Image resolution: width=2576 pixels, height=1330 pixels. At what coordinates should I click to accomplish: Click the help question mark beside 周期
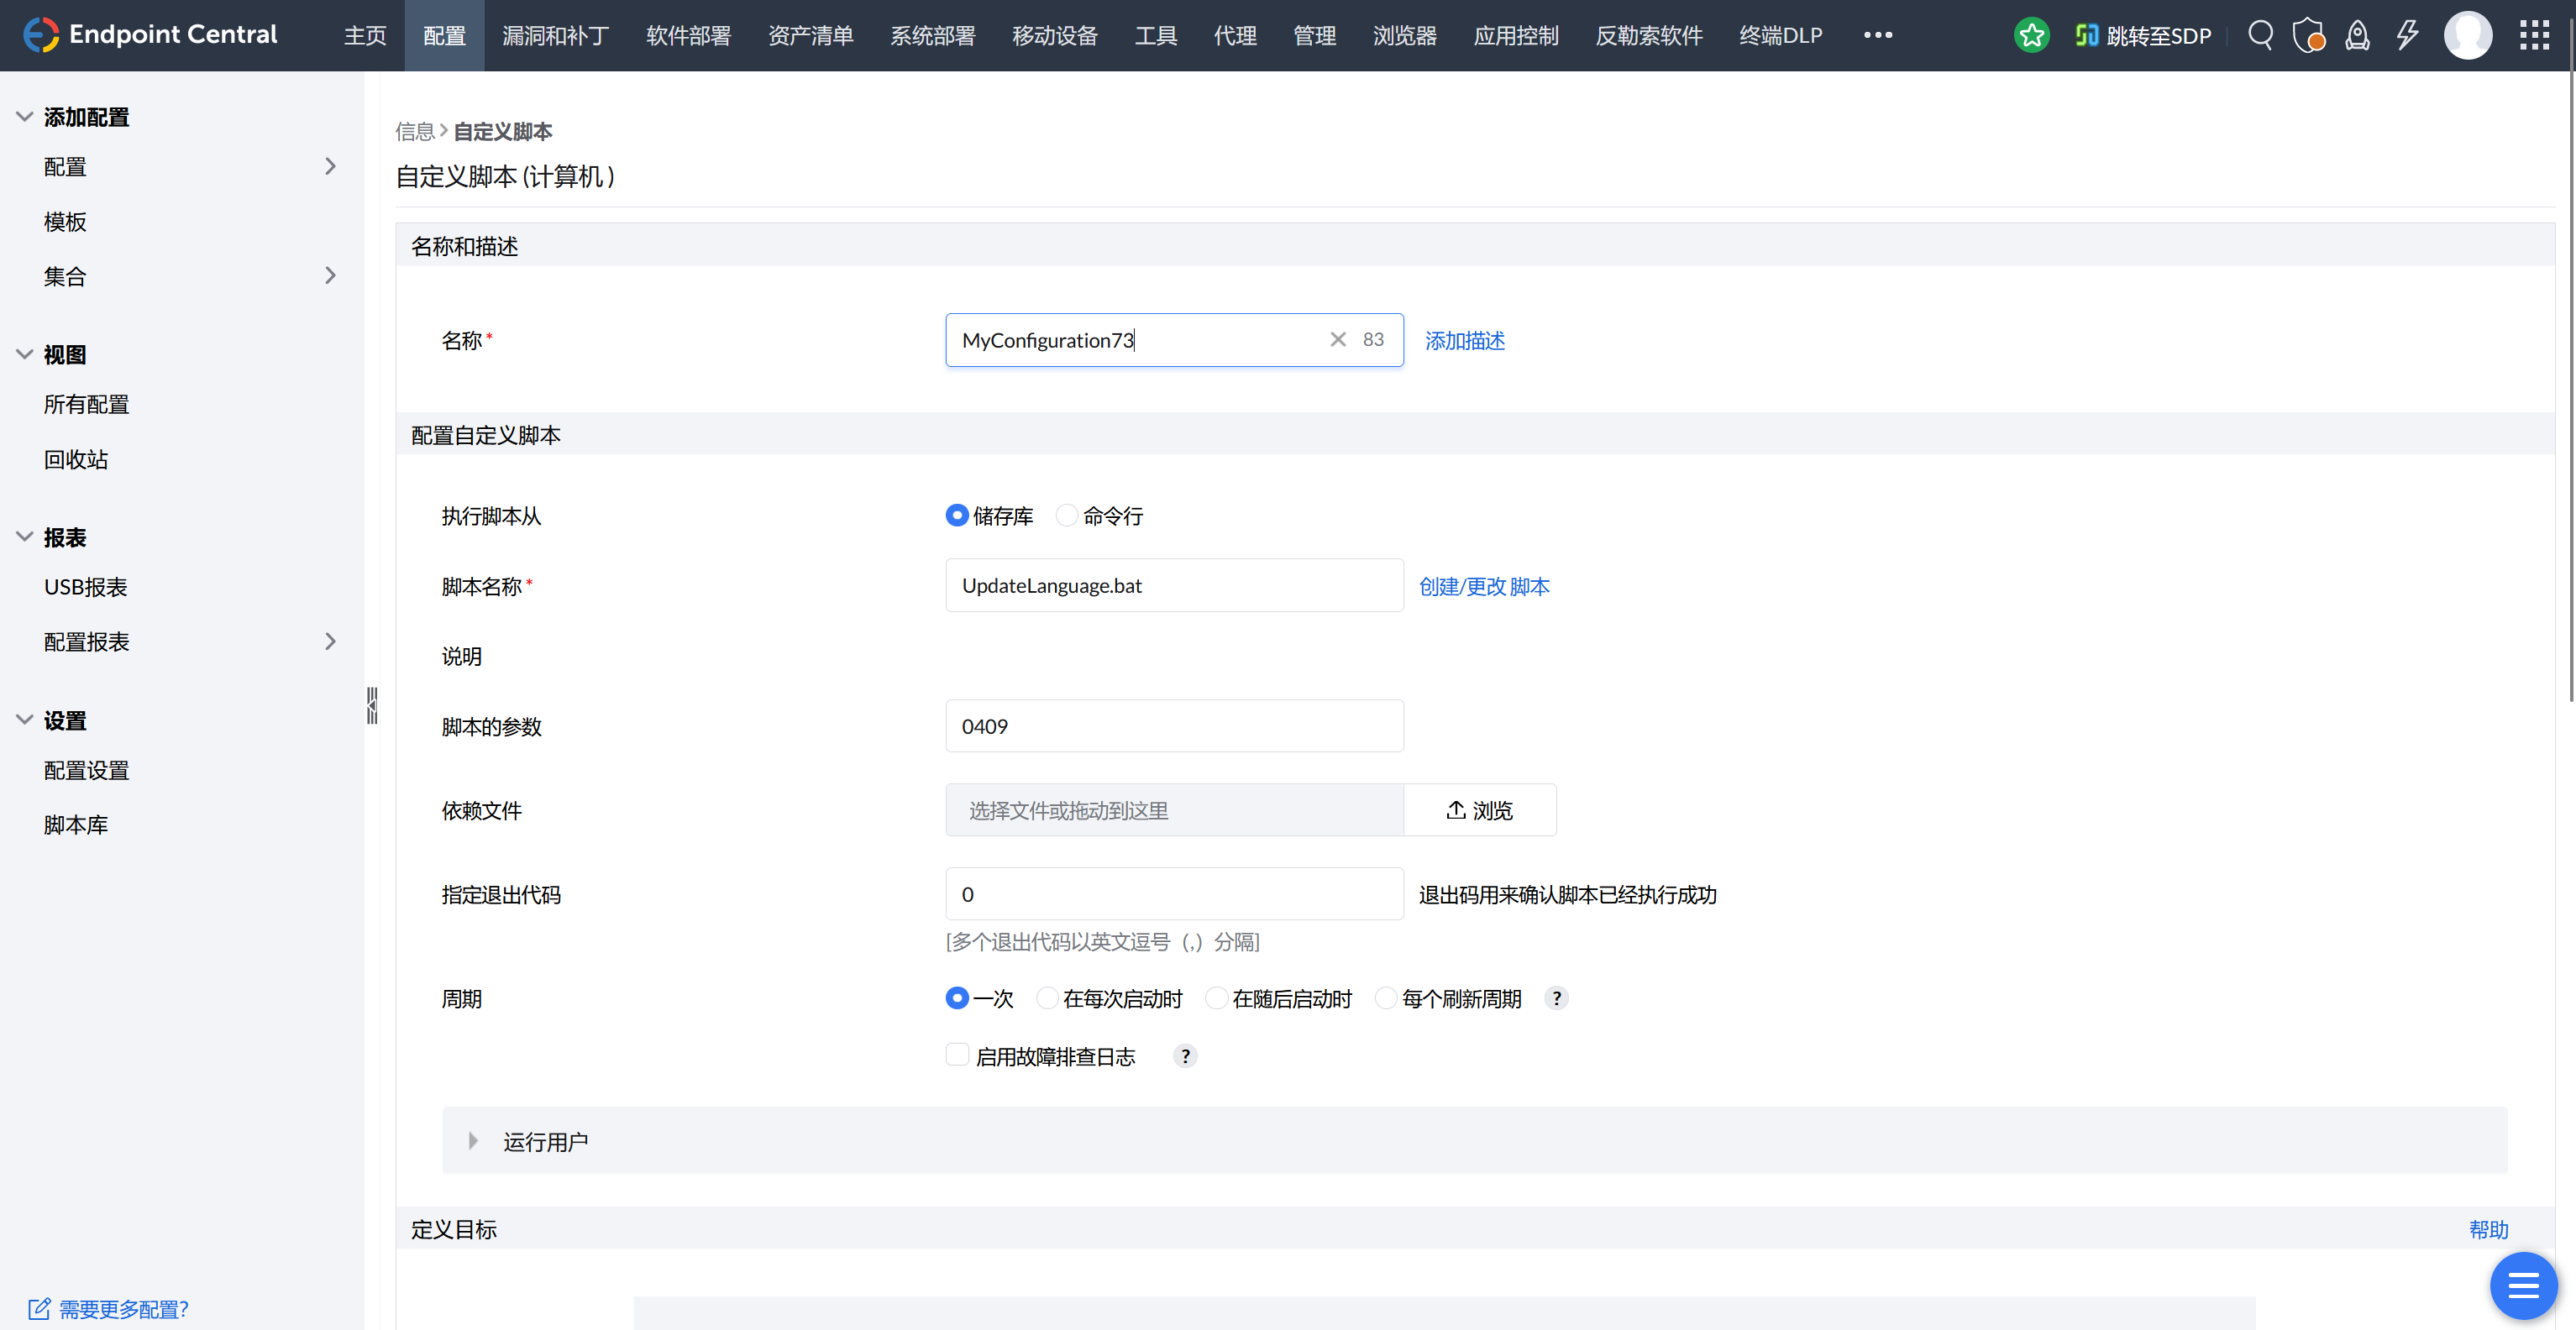point(1556,998)
